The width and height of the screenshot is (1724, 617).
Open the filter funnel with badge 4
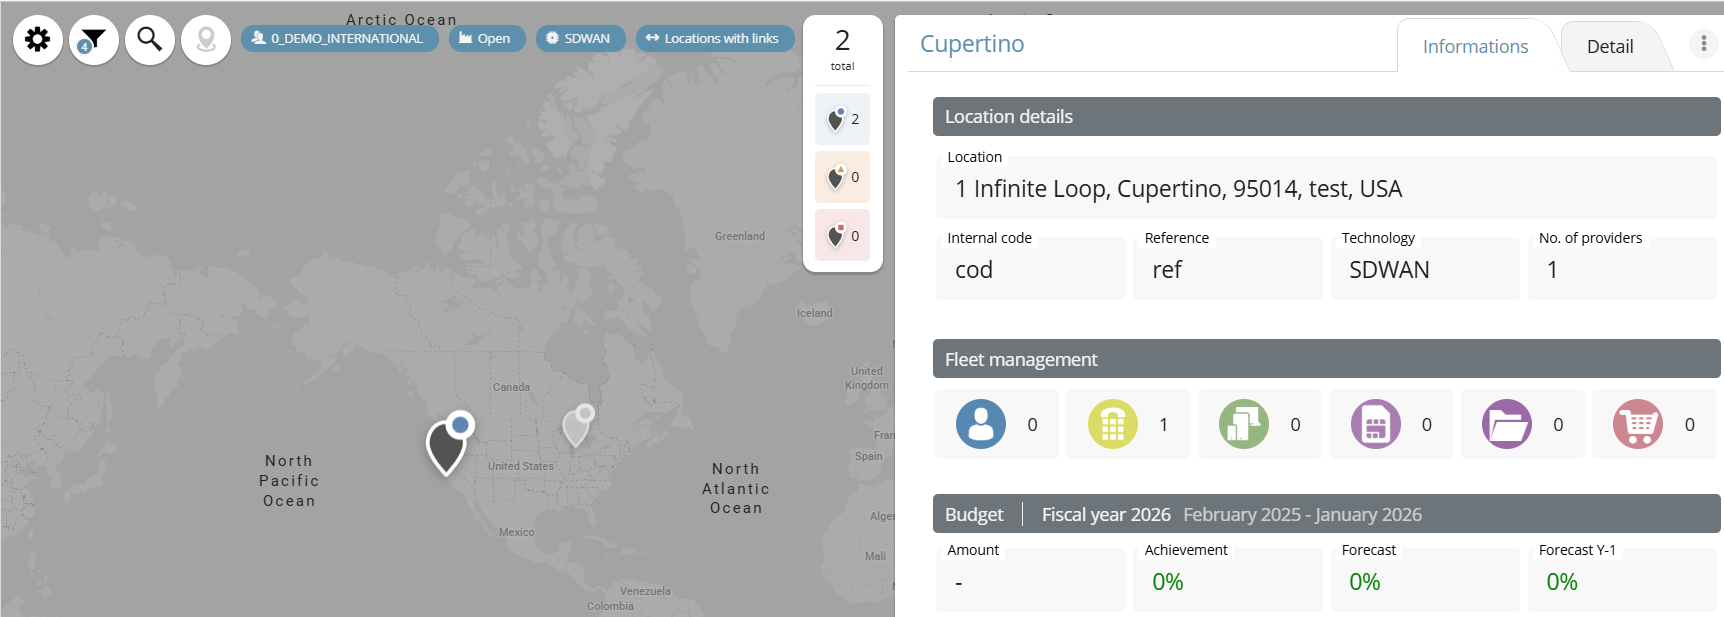click(94, 40)
